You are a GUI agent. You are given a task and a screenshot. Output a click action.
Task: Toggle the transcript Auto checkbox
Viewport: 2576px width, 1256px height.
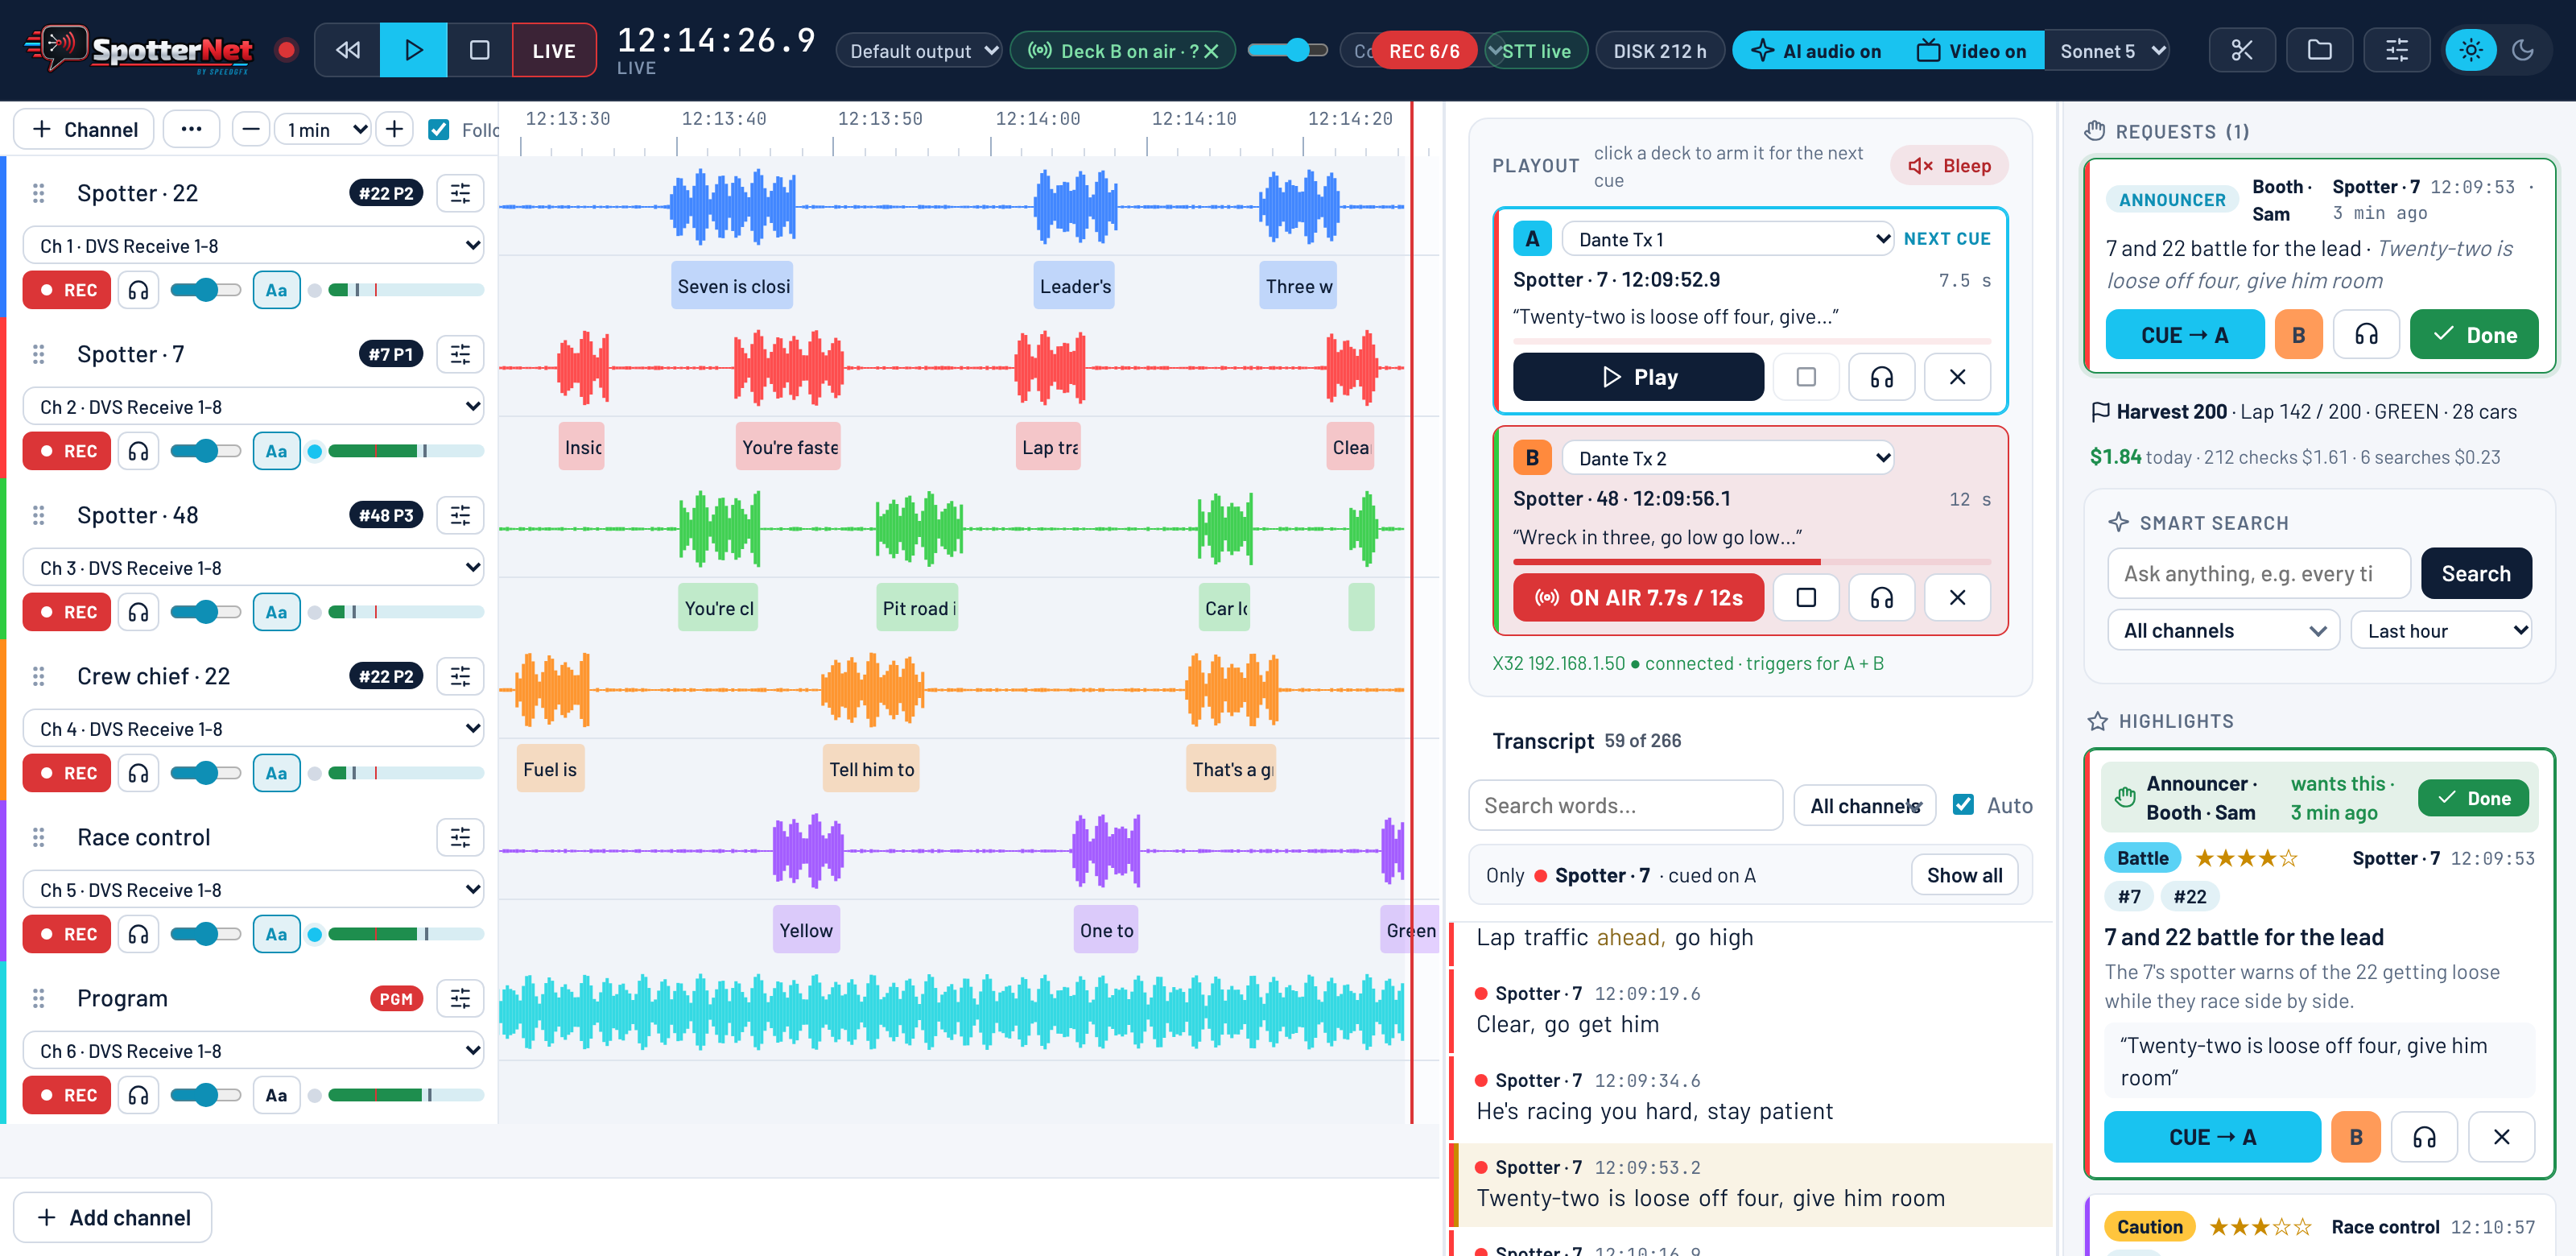tap(1963, 805)
